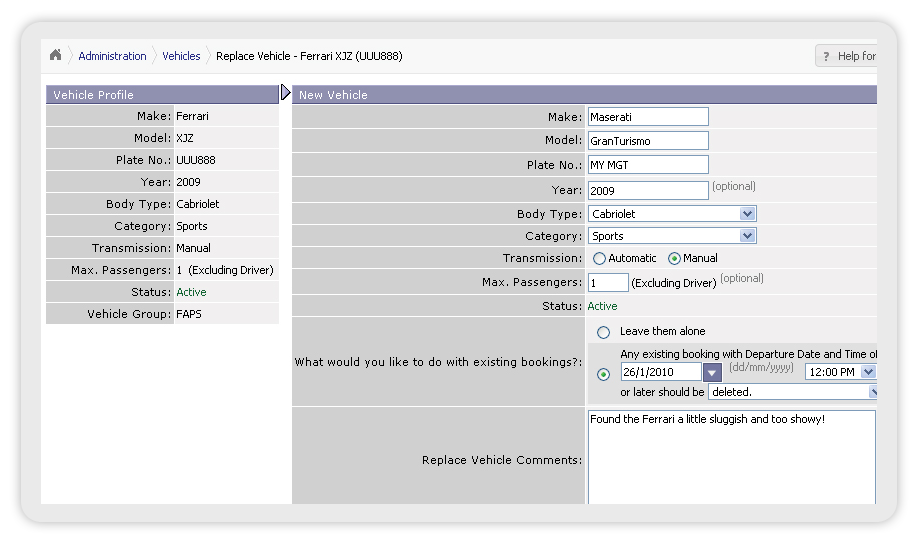
Task: Open the Vehicles breadcrumb link
Action: 181,56
